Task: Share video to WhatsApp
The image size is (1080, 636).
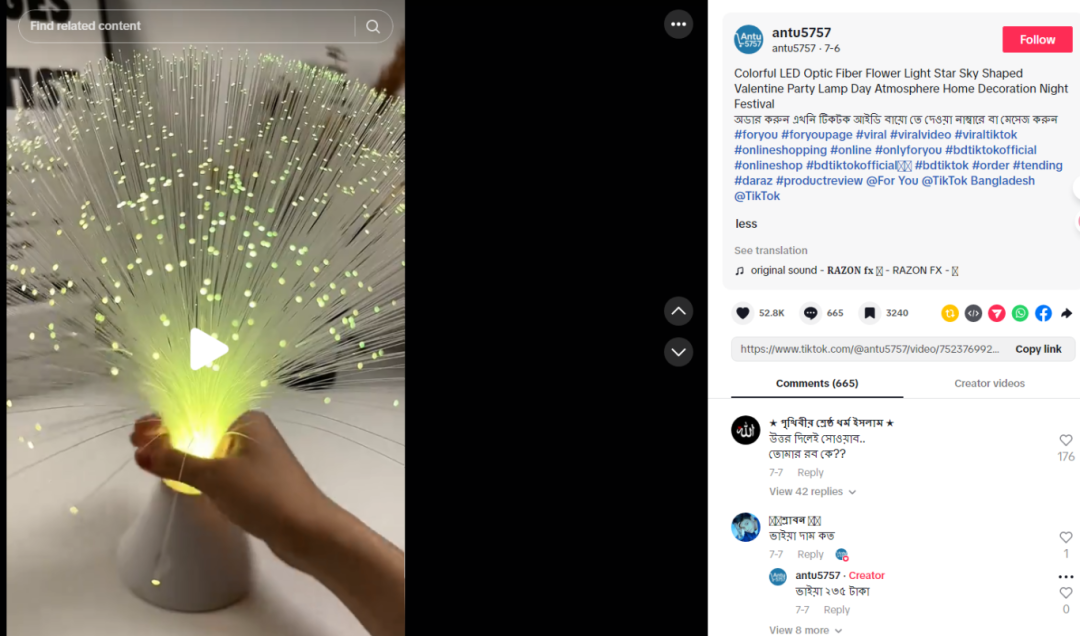Action: [1020, 313]
